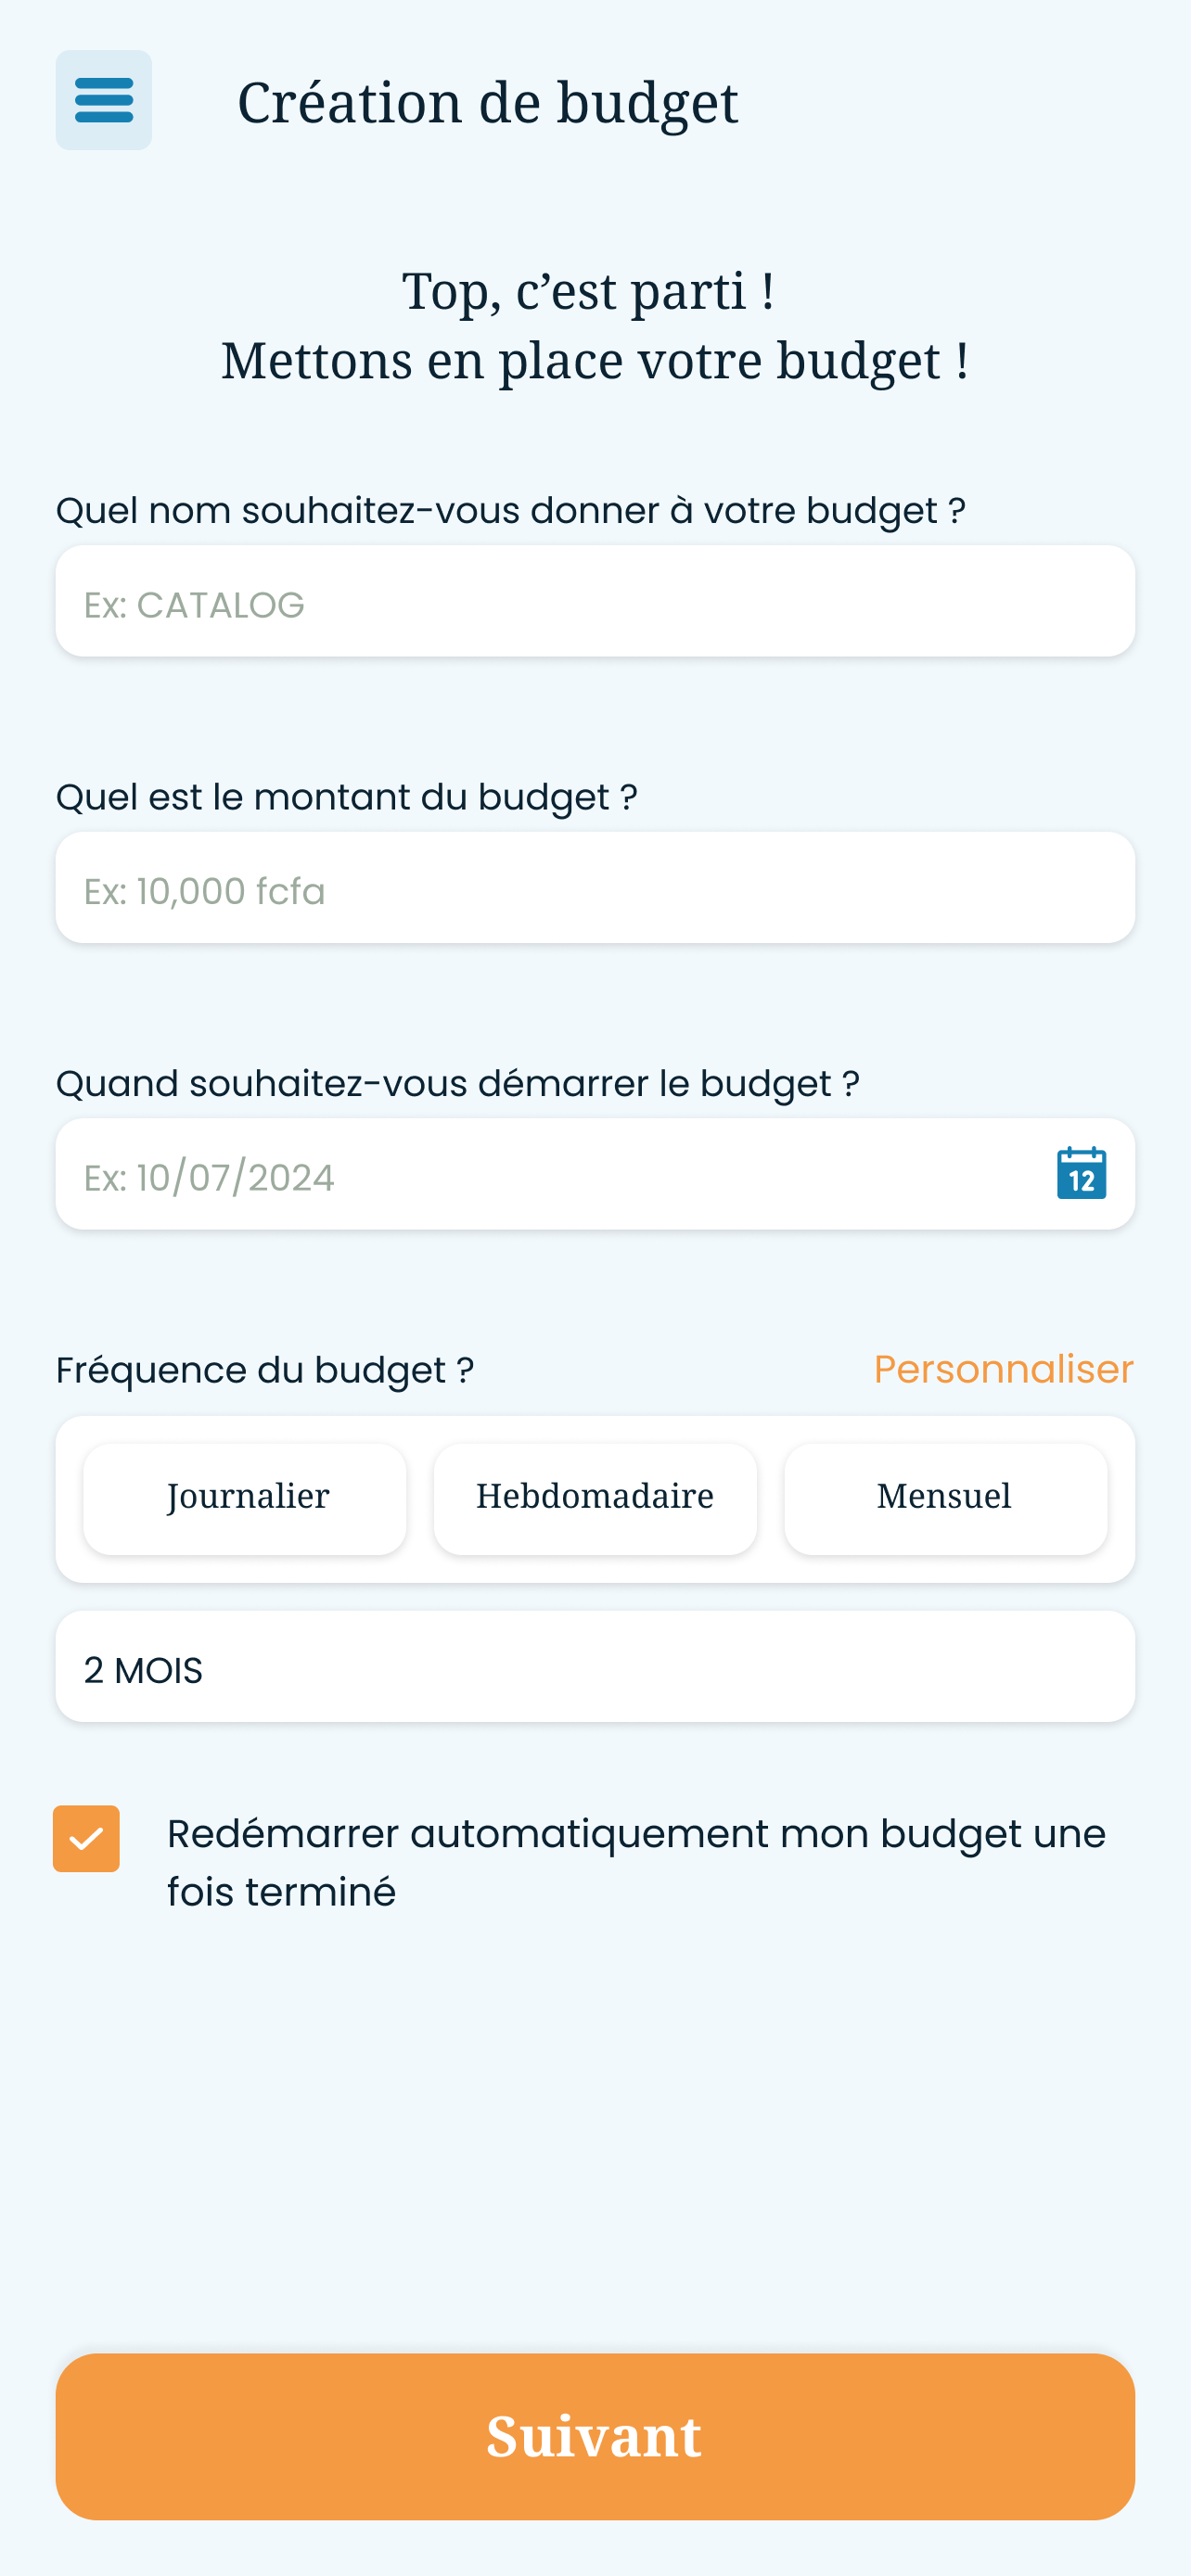The width and height of the screenshot is (1191, 2576).
Task: Open the hamburger menu
Action: point(104,100)
